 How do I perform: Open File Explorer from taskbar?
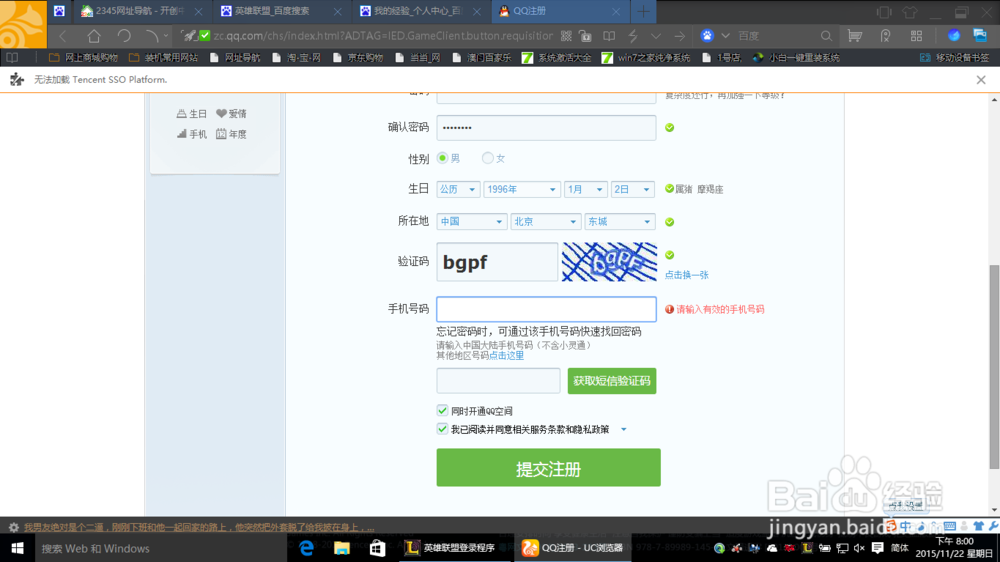[342, 548]
